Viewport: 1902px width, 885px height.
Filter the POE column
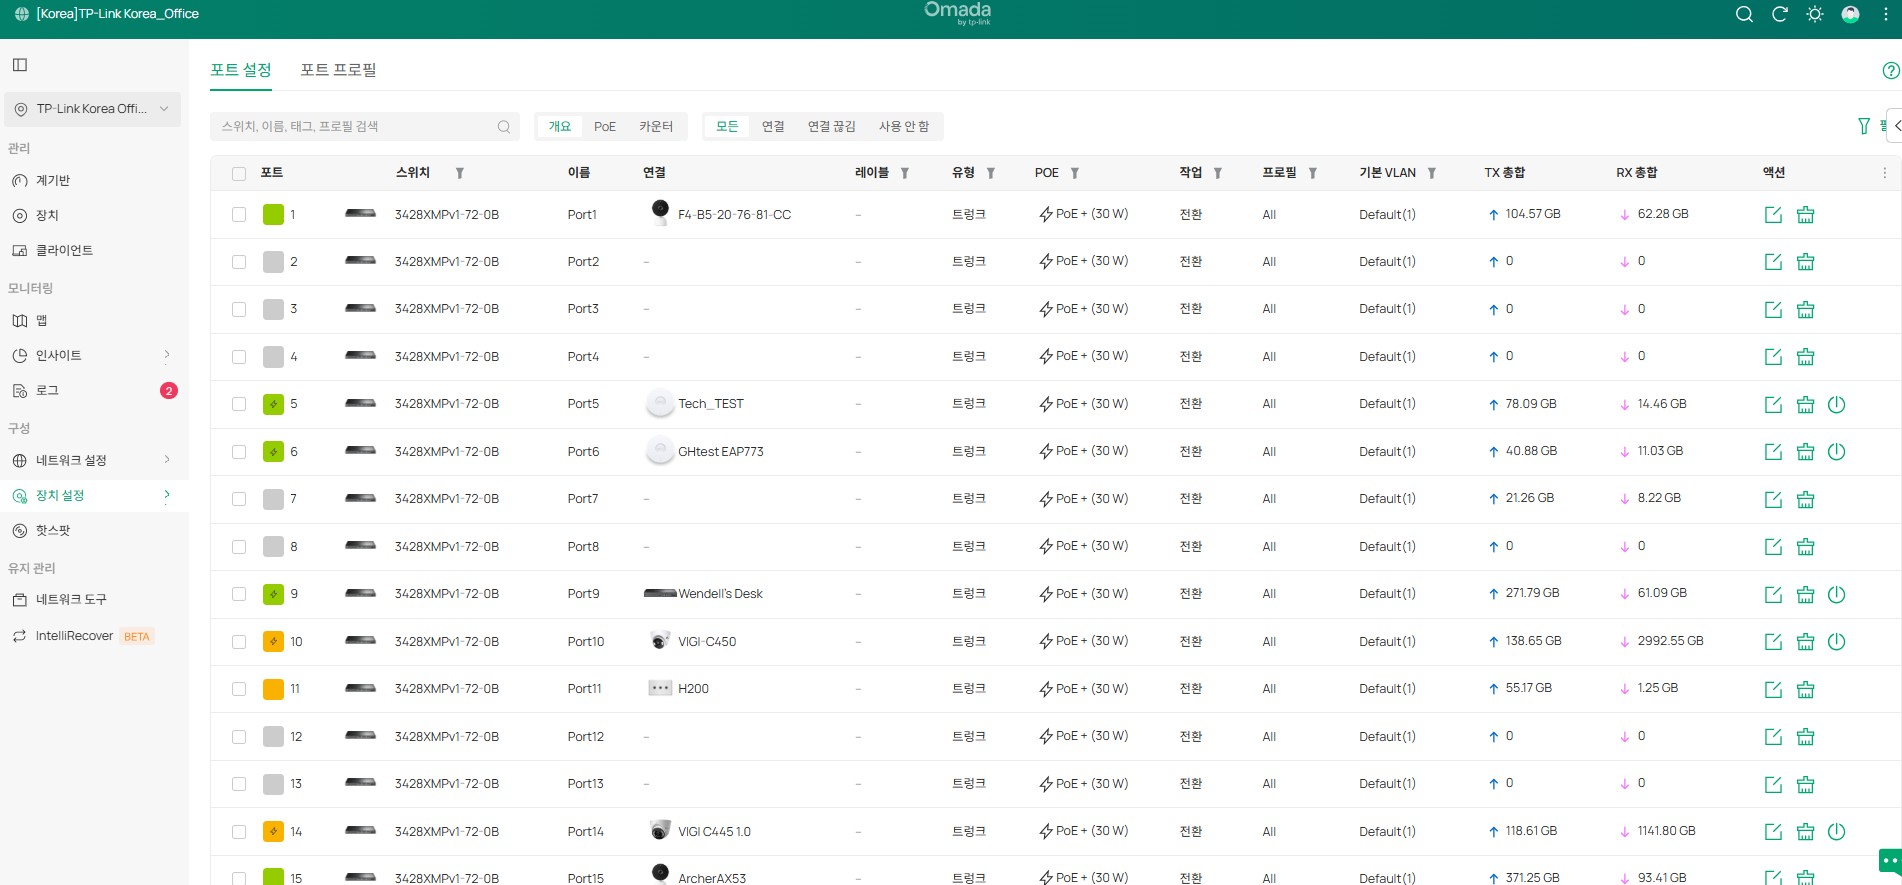[x=1074, y=173]
